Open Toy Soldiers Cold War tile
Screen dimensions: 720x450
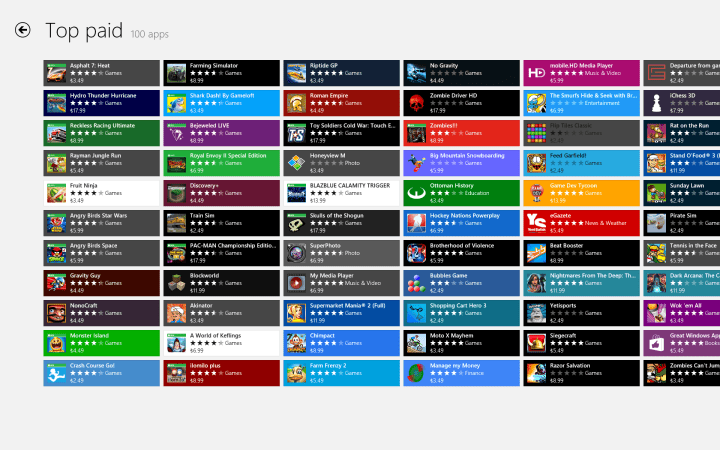(342, 133)
